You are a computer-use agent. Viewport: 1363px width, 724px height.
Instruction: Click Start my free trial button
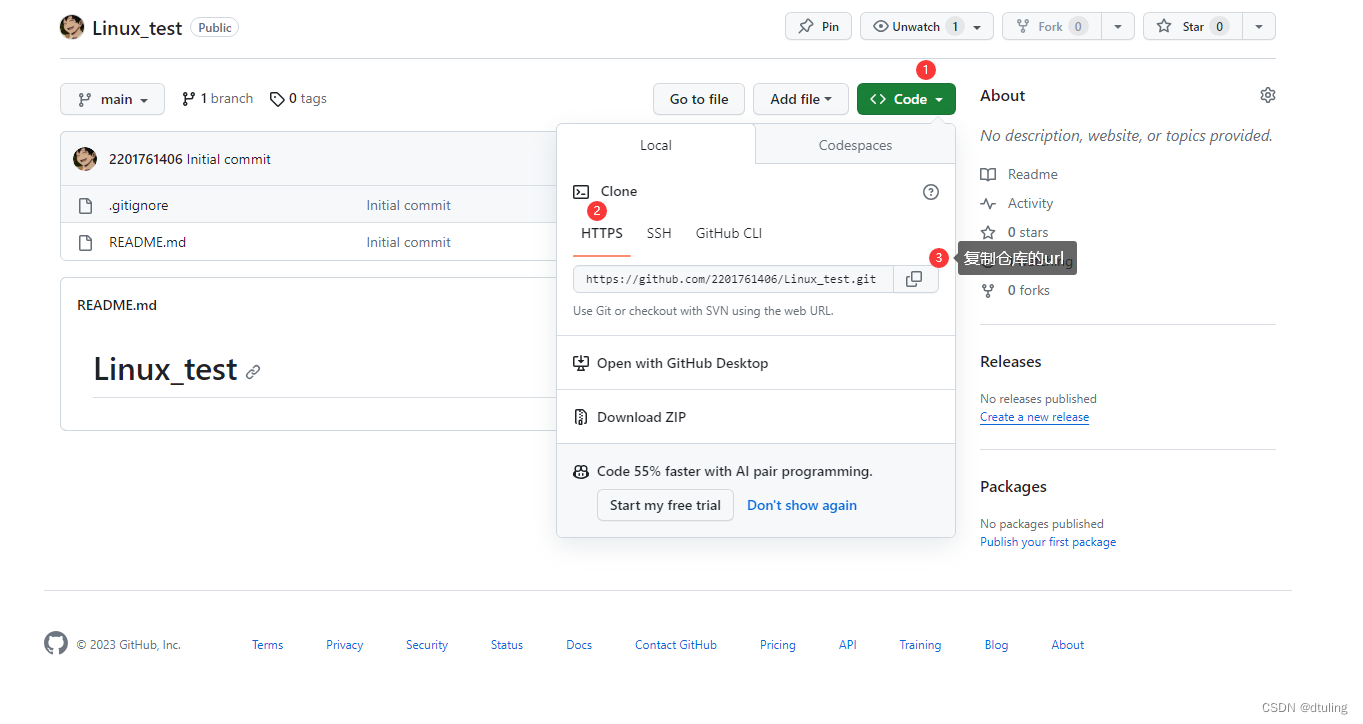(x=665, y=505)
